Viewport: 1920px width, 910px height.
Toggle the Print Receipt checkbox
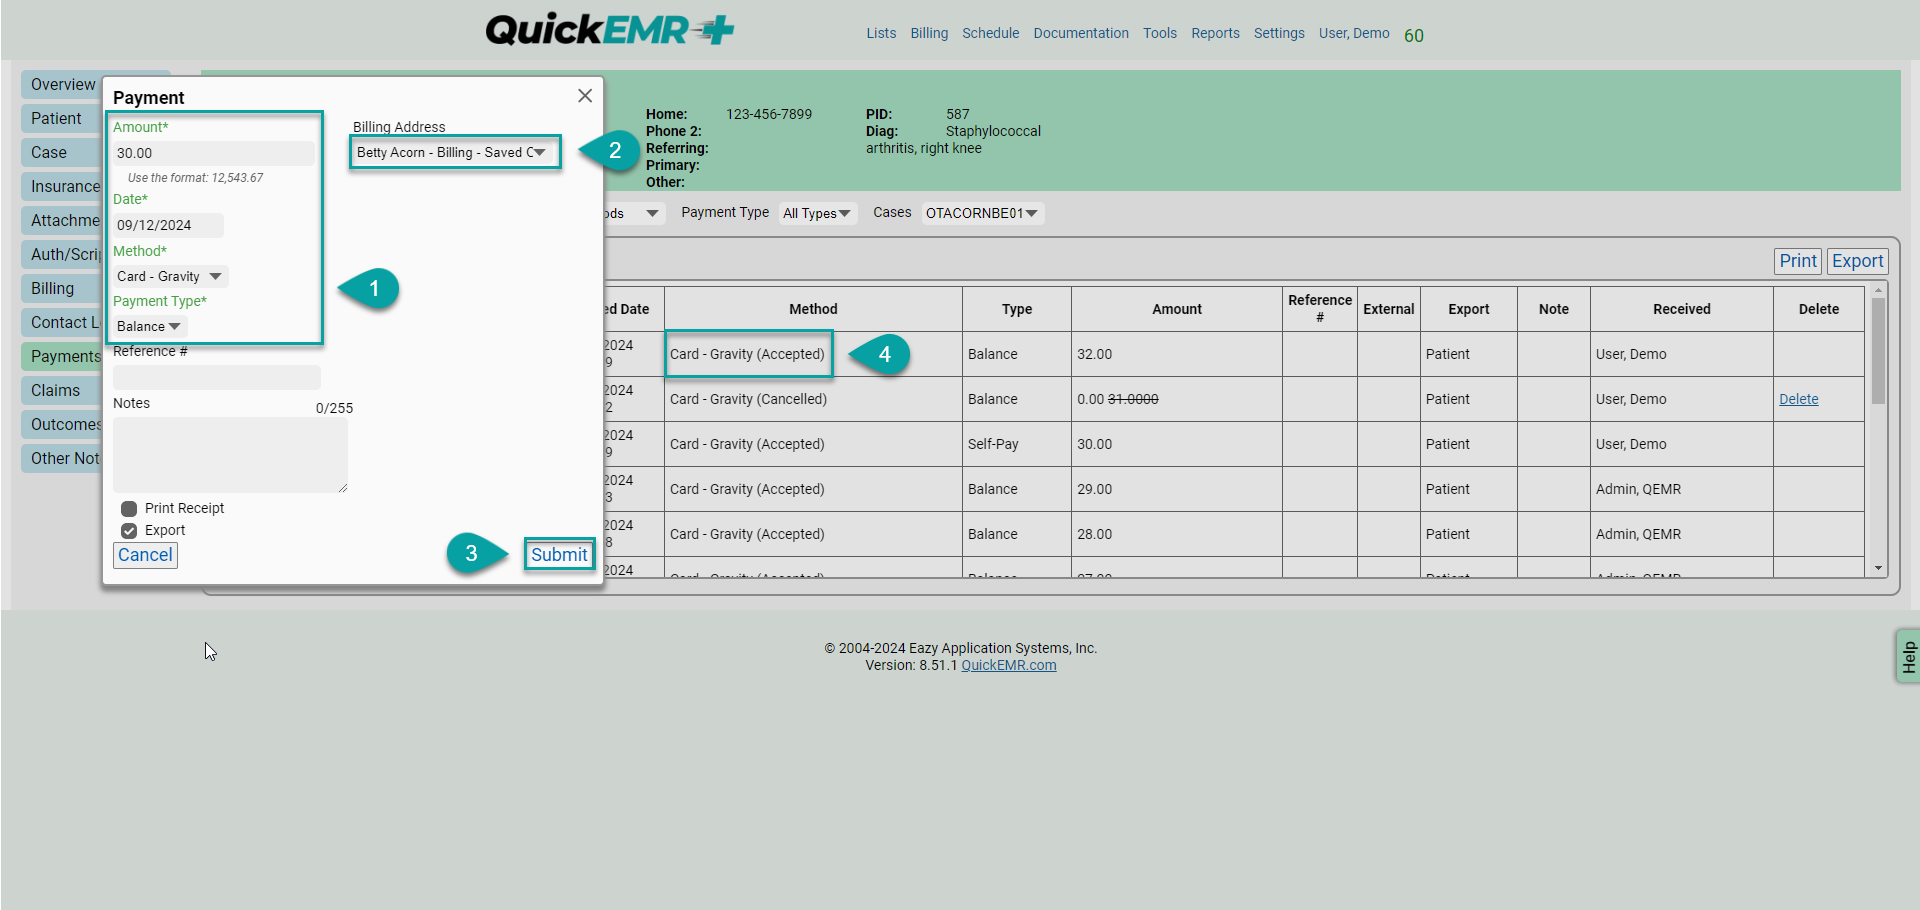click(x=129, y=509)
